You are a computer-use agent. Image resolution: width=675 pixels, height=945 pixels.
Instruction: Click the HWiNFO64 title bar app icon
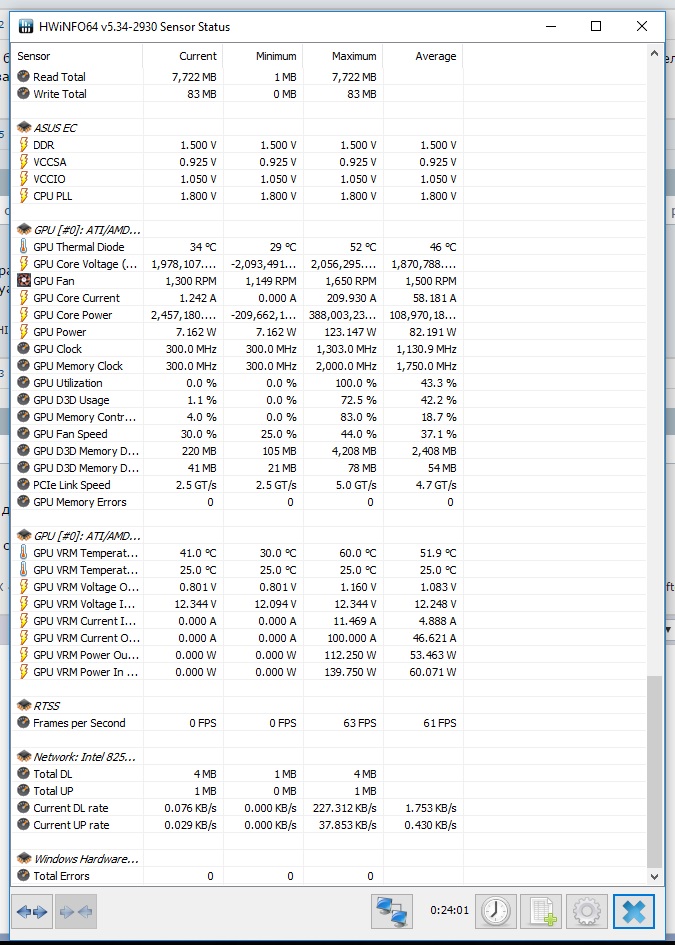point(25,27)
